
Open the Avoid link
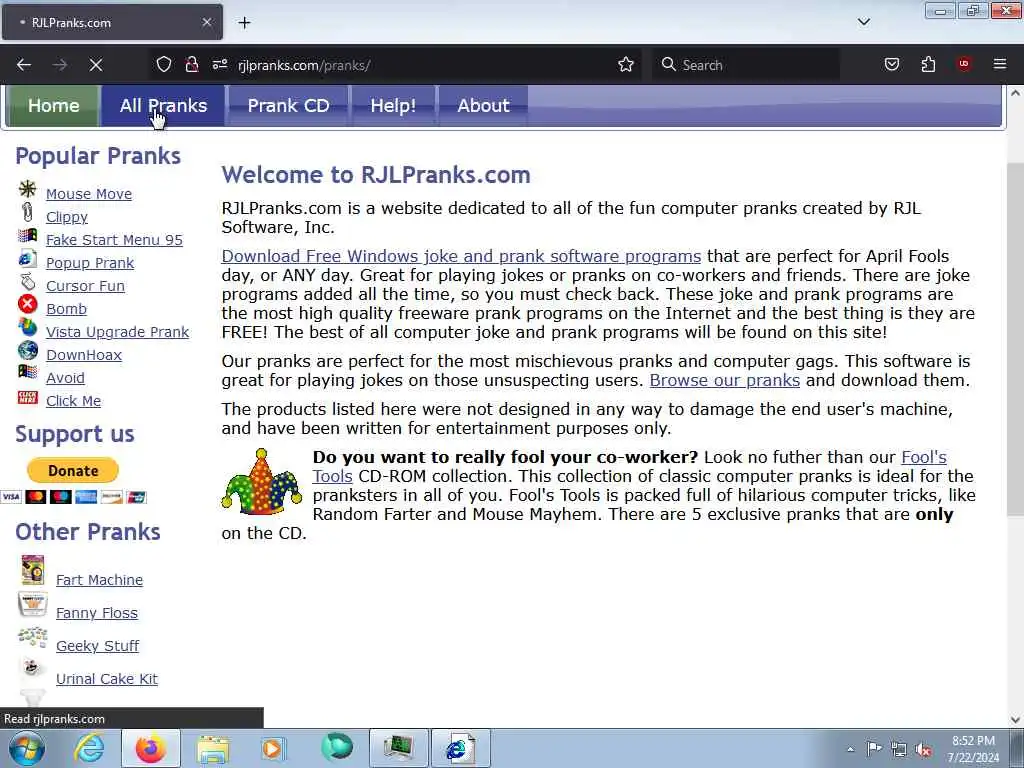(65, 377)
